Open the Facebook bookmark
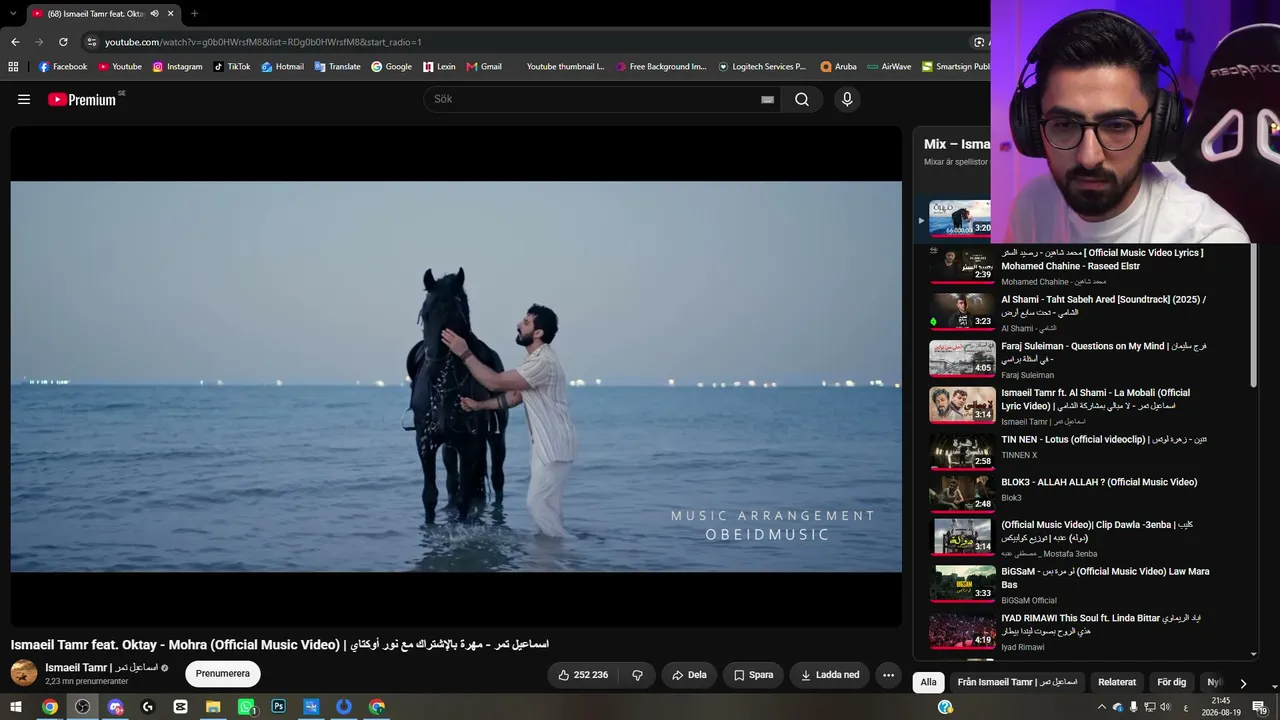Screen dimensions: 1280x720 (x=62, y=67)
